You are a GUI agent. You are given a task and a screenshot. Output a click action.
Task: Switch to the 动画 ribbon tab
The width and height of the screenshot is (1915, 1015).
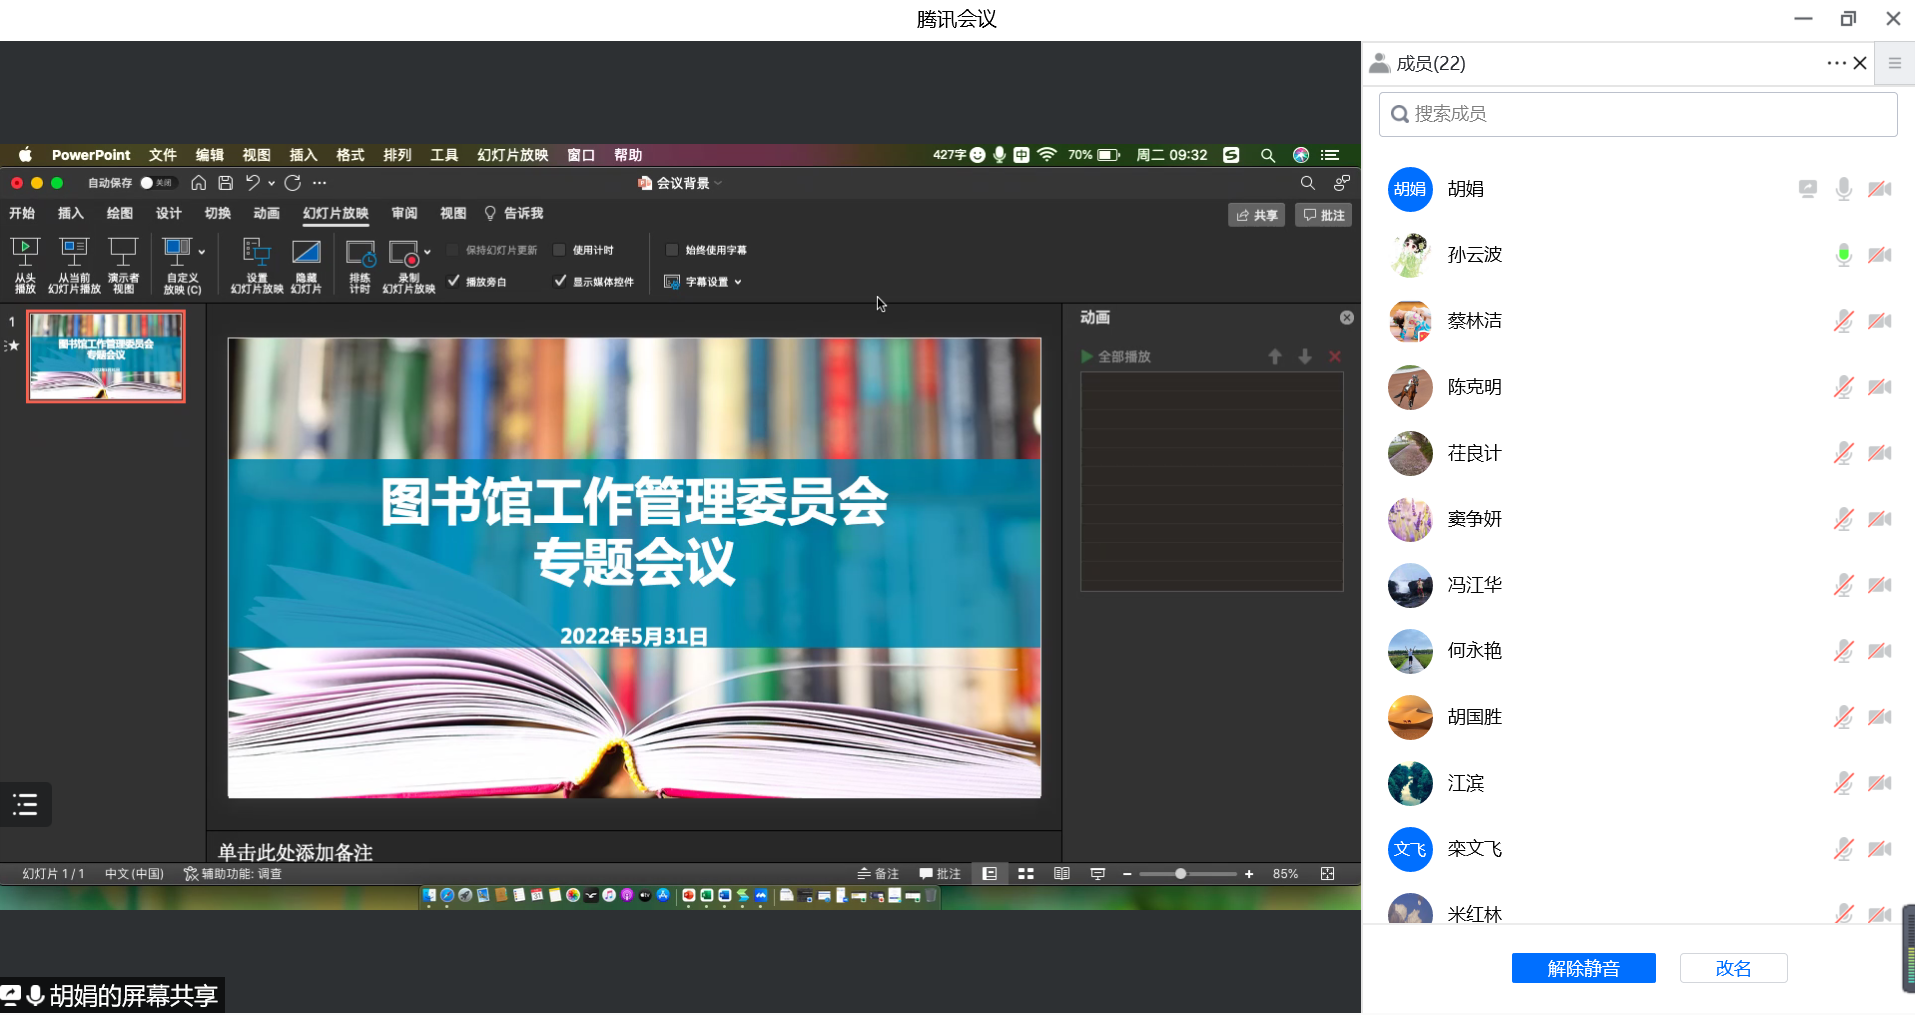[x=266, y=213]
